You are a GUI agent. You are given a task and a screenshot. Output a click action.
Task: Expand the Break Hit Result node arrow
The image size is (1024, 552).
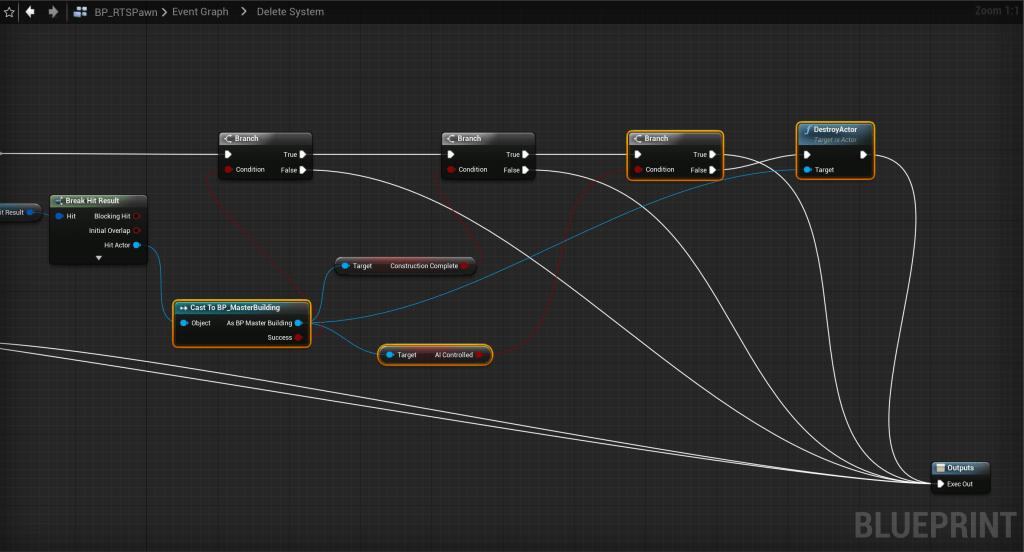[x=98, y=258]
